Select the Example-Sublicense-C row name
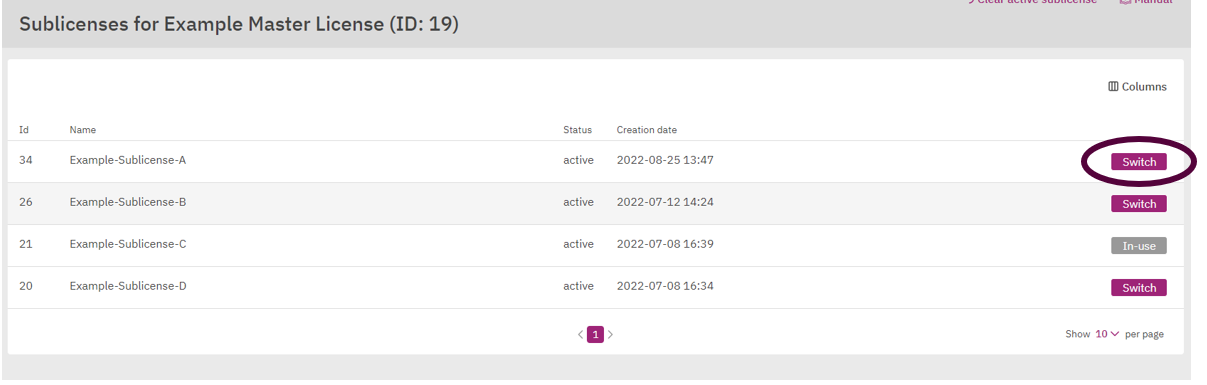This screenshot has height=385, width=1207. tap(128, 244)
